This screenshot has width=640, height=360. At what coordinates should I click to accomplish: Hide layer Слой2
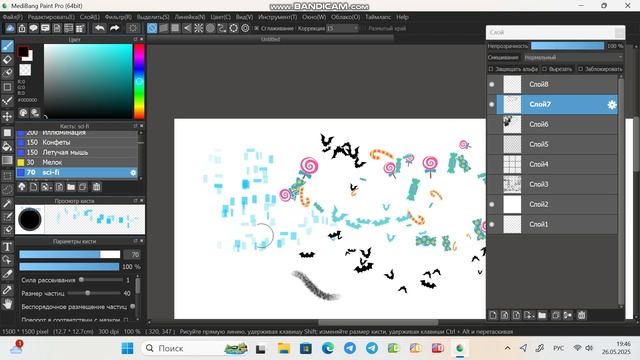pyautogui.click(x=492, y=204)
